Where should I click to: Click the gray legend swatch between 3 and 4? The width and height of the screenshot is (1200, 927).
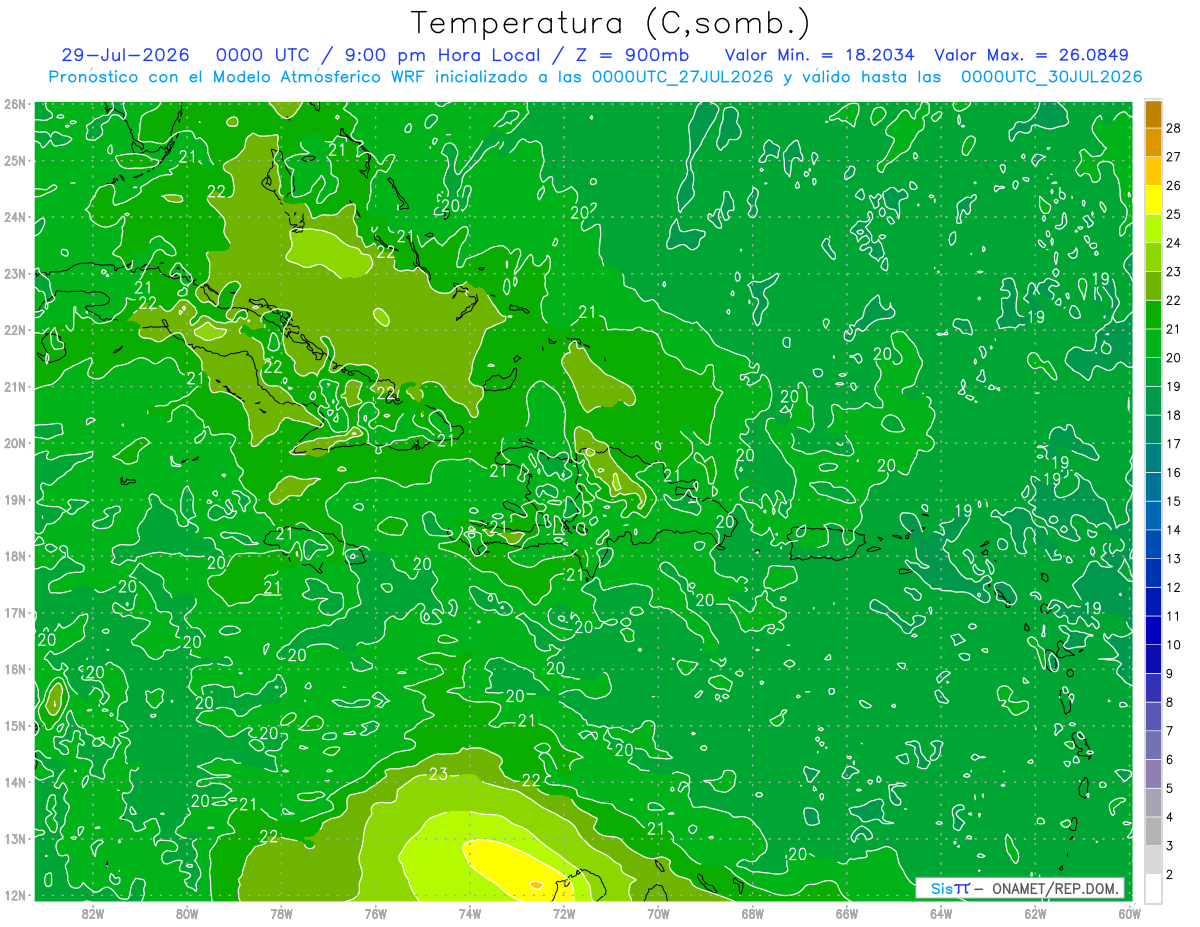[x=1153, y=831]
